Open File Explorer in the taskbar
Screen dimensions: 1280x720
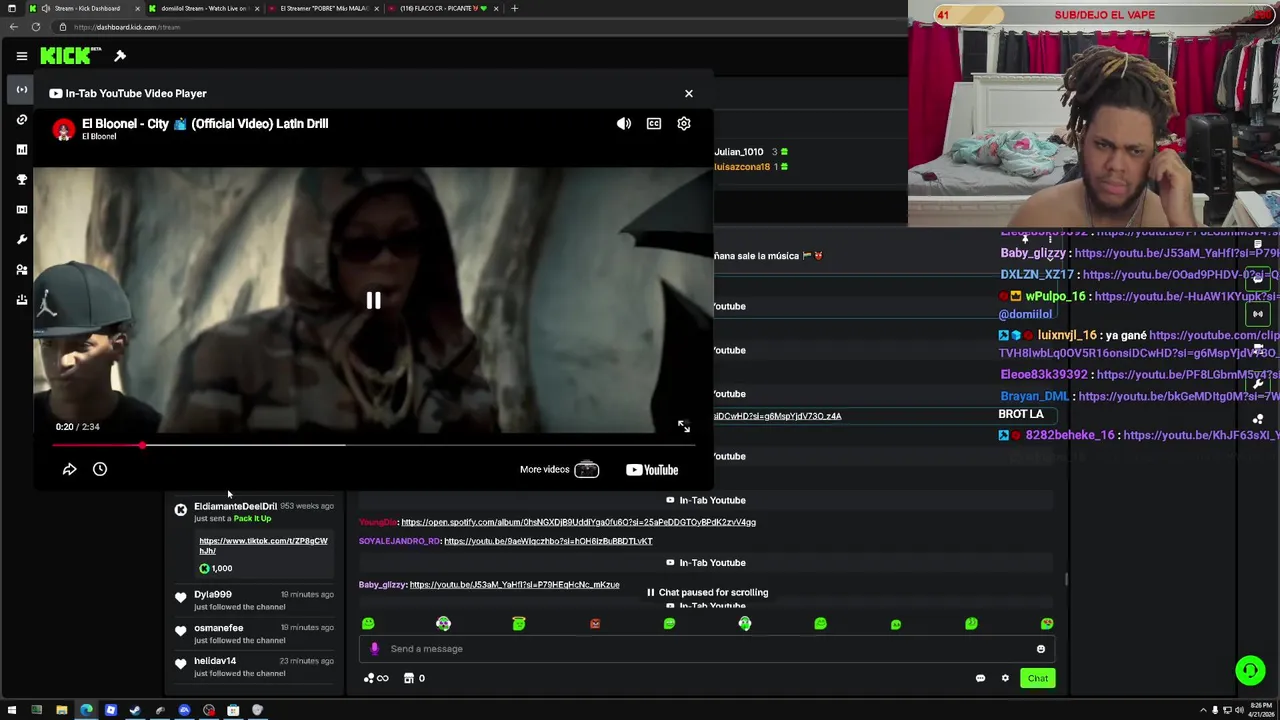click(x=61, y=710)
